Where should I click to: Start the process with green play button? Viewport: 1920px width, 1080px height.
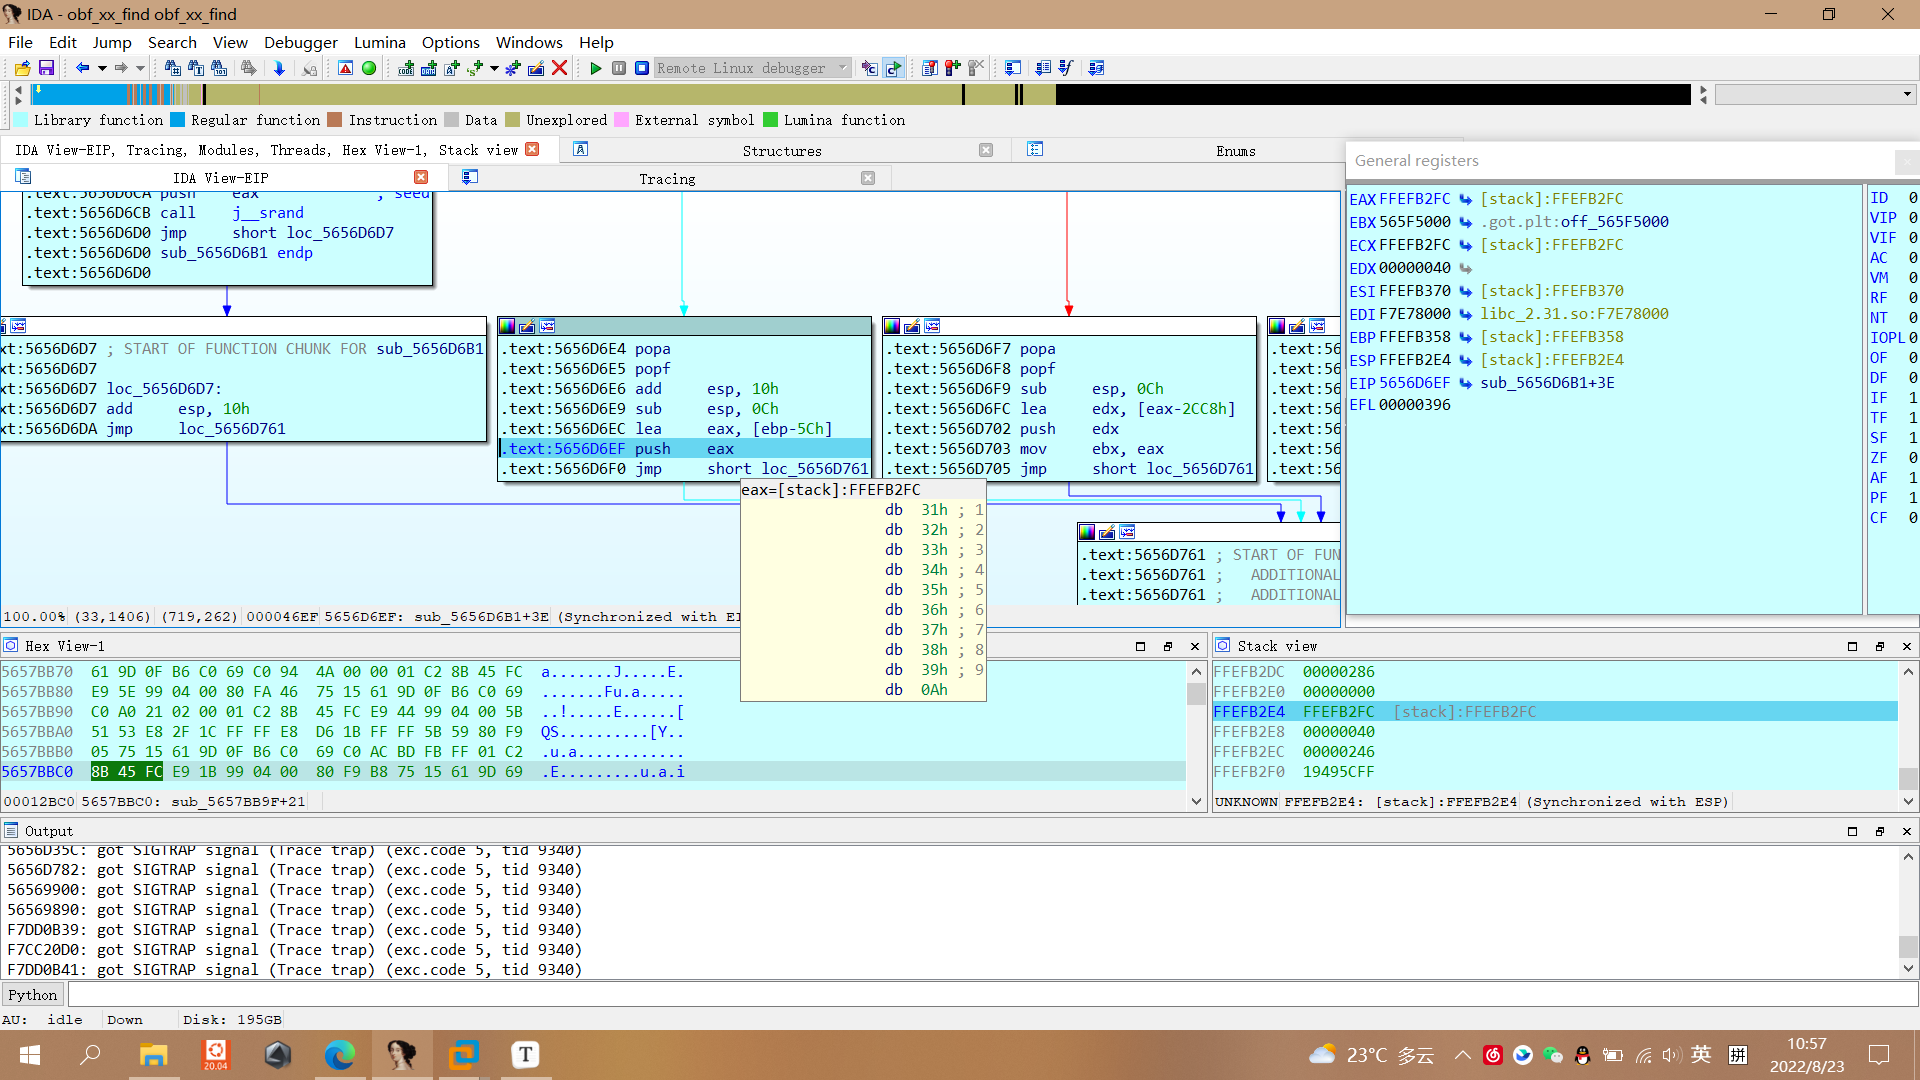(x=596, y=68)
